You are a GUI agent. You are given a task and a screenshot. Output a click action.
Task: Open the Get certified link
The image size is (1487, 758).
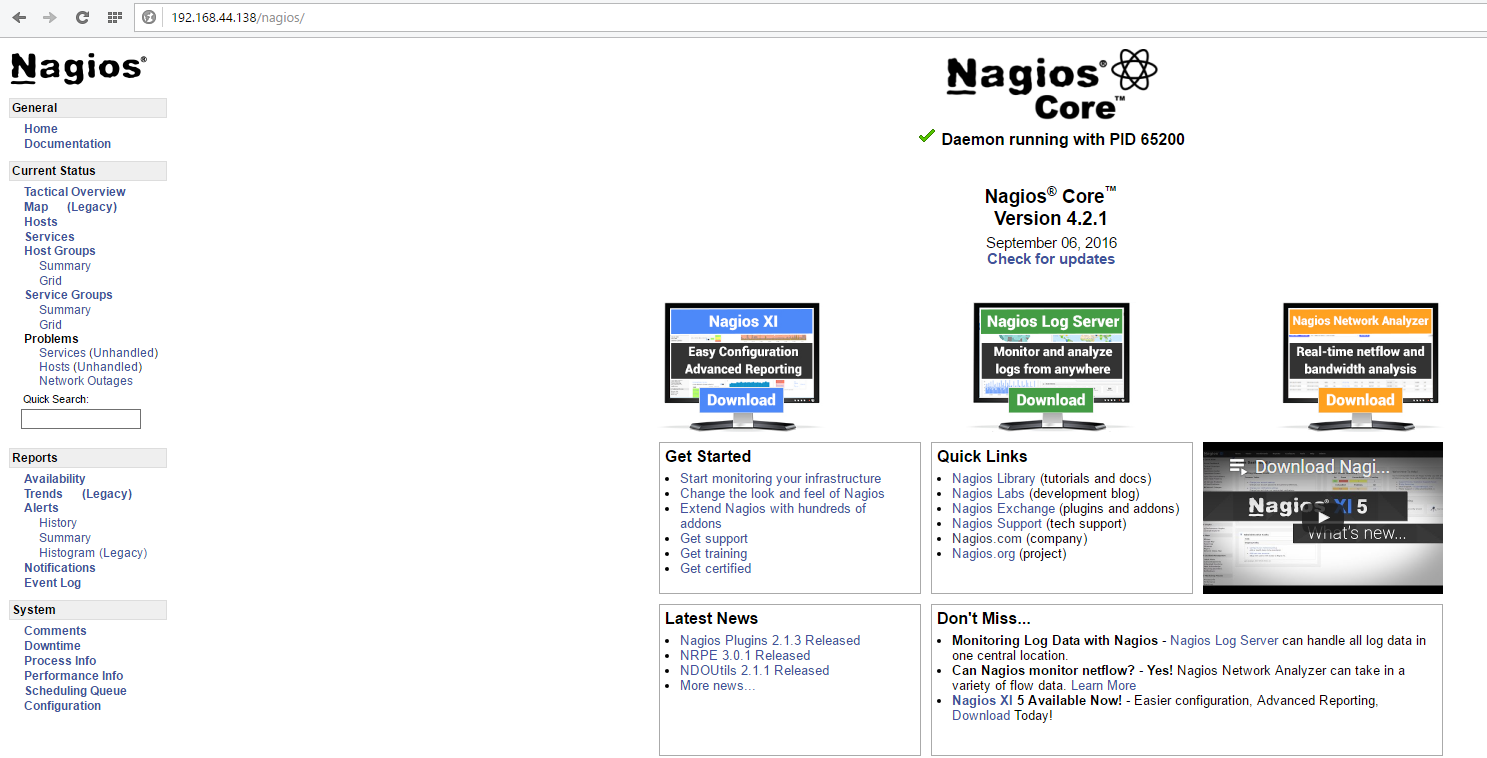click(x=715, y=568)
